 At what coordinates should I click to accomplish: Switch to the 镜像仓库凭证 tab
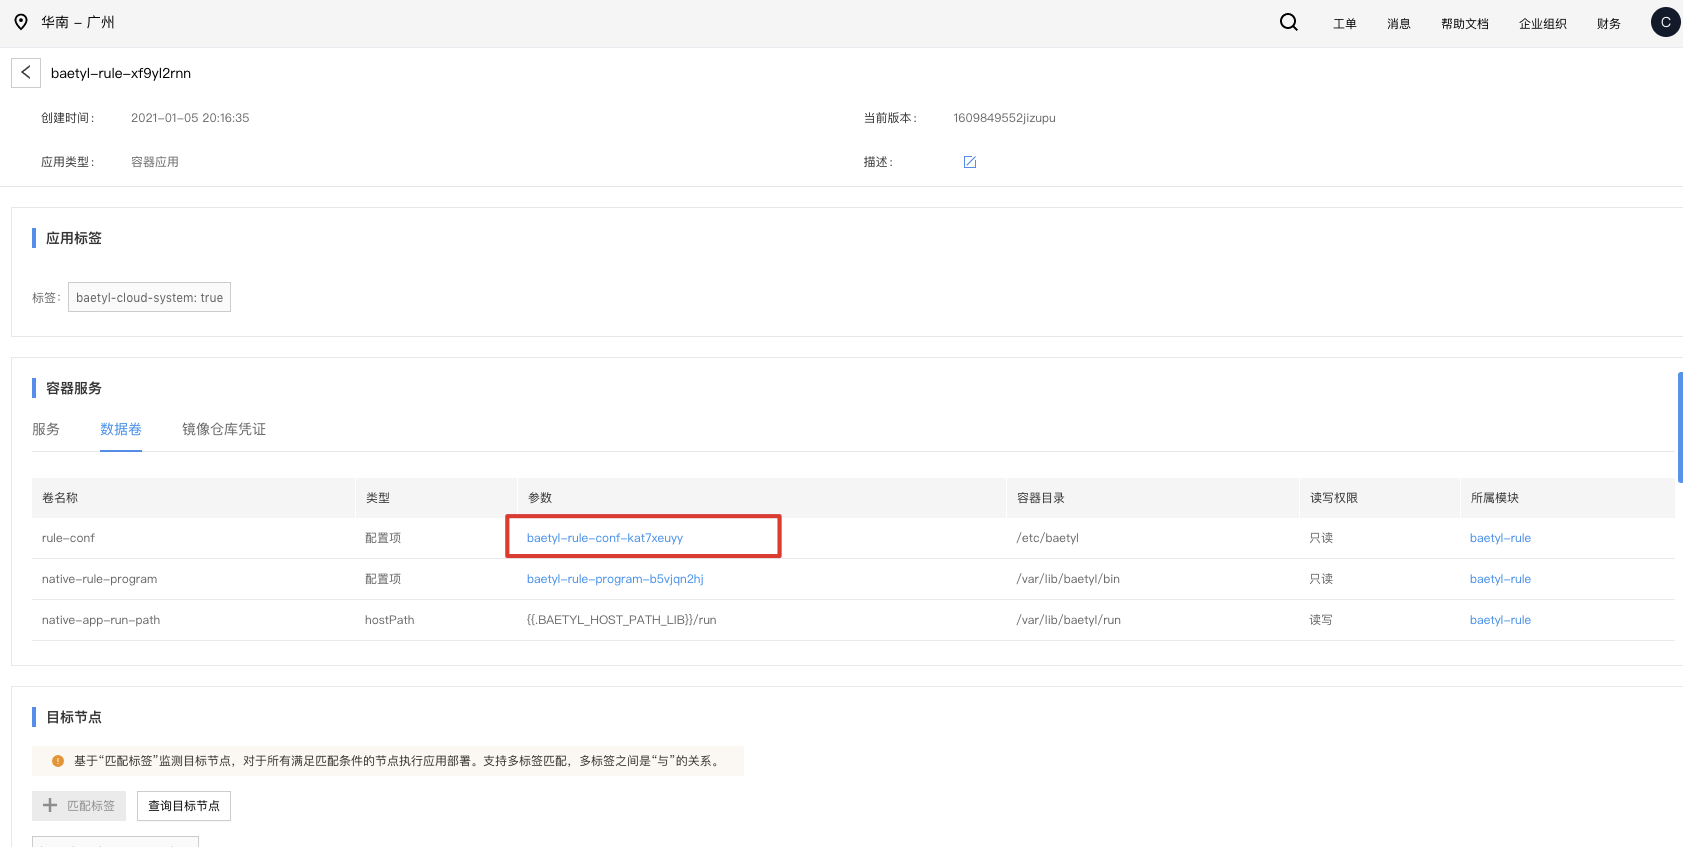(x=224, y=429)
